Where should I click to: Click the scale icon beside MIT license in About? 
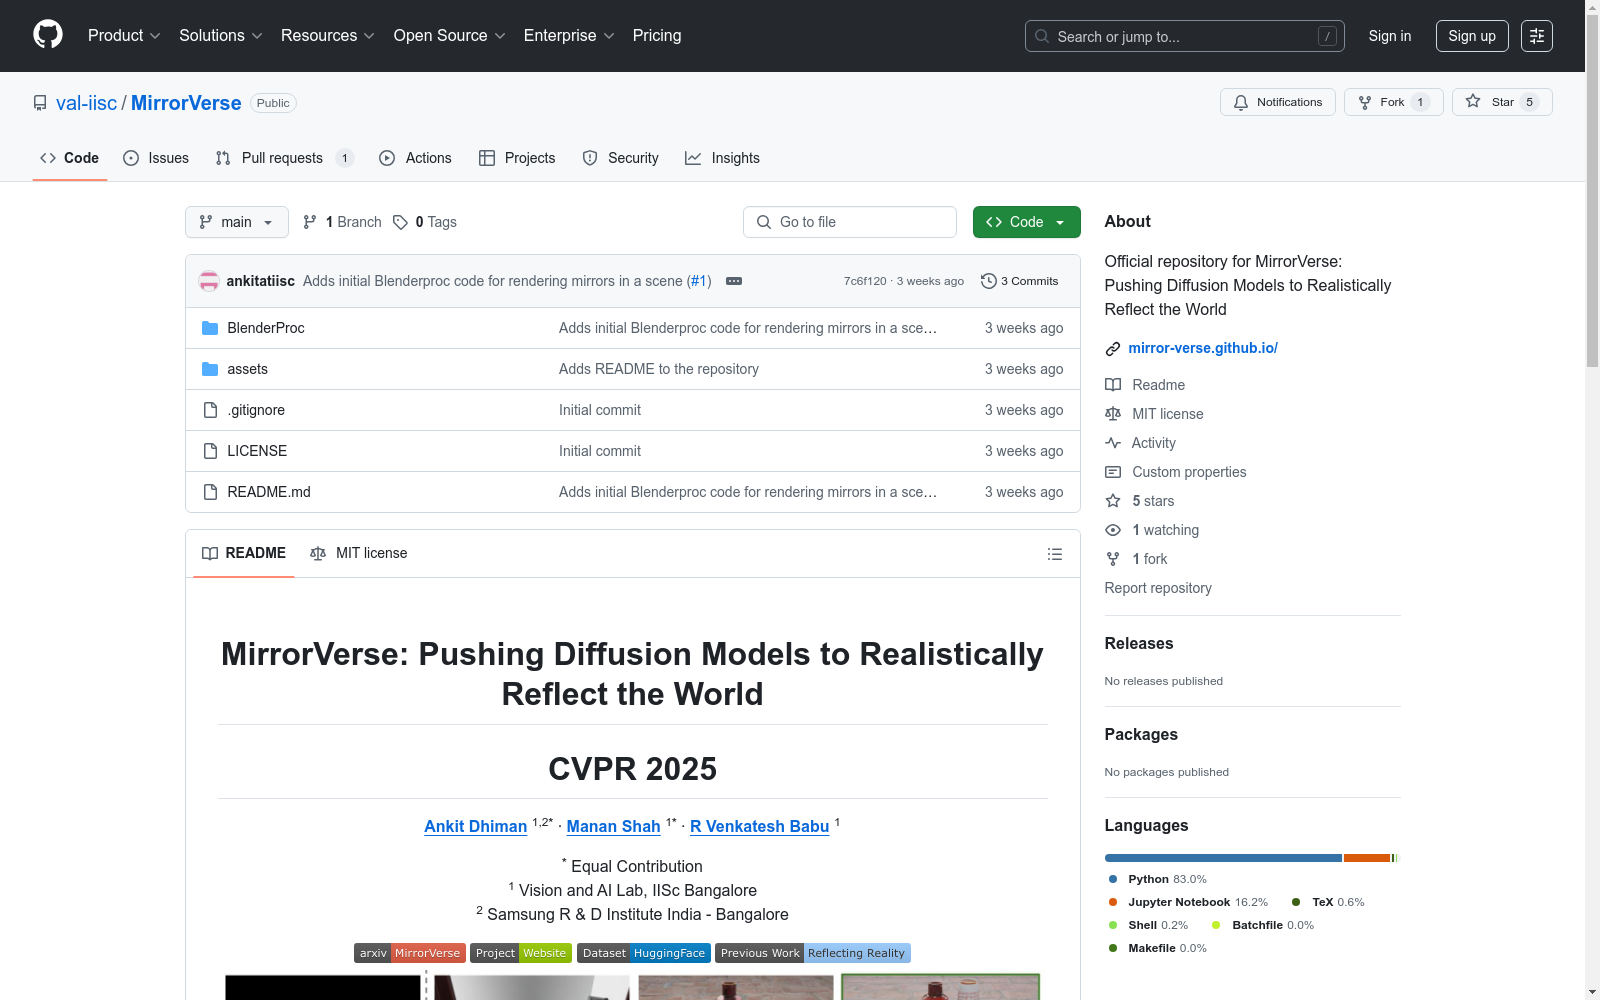(1113, 414)
